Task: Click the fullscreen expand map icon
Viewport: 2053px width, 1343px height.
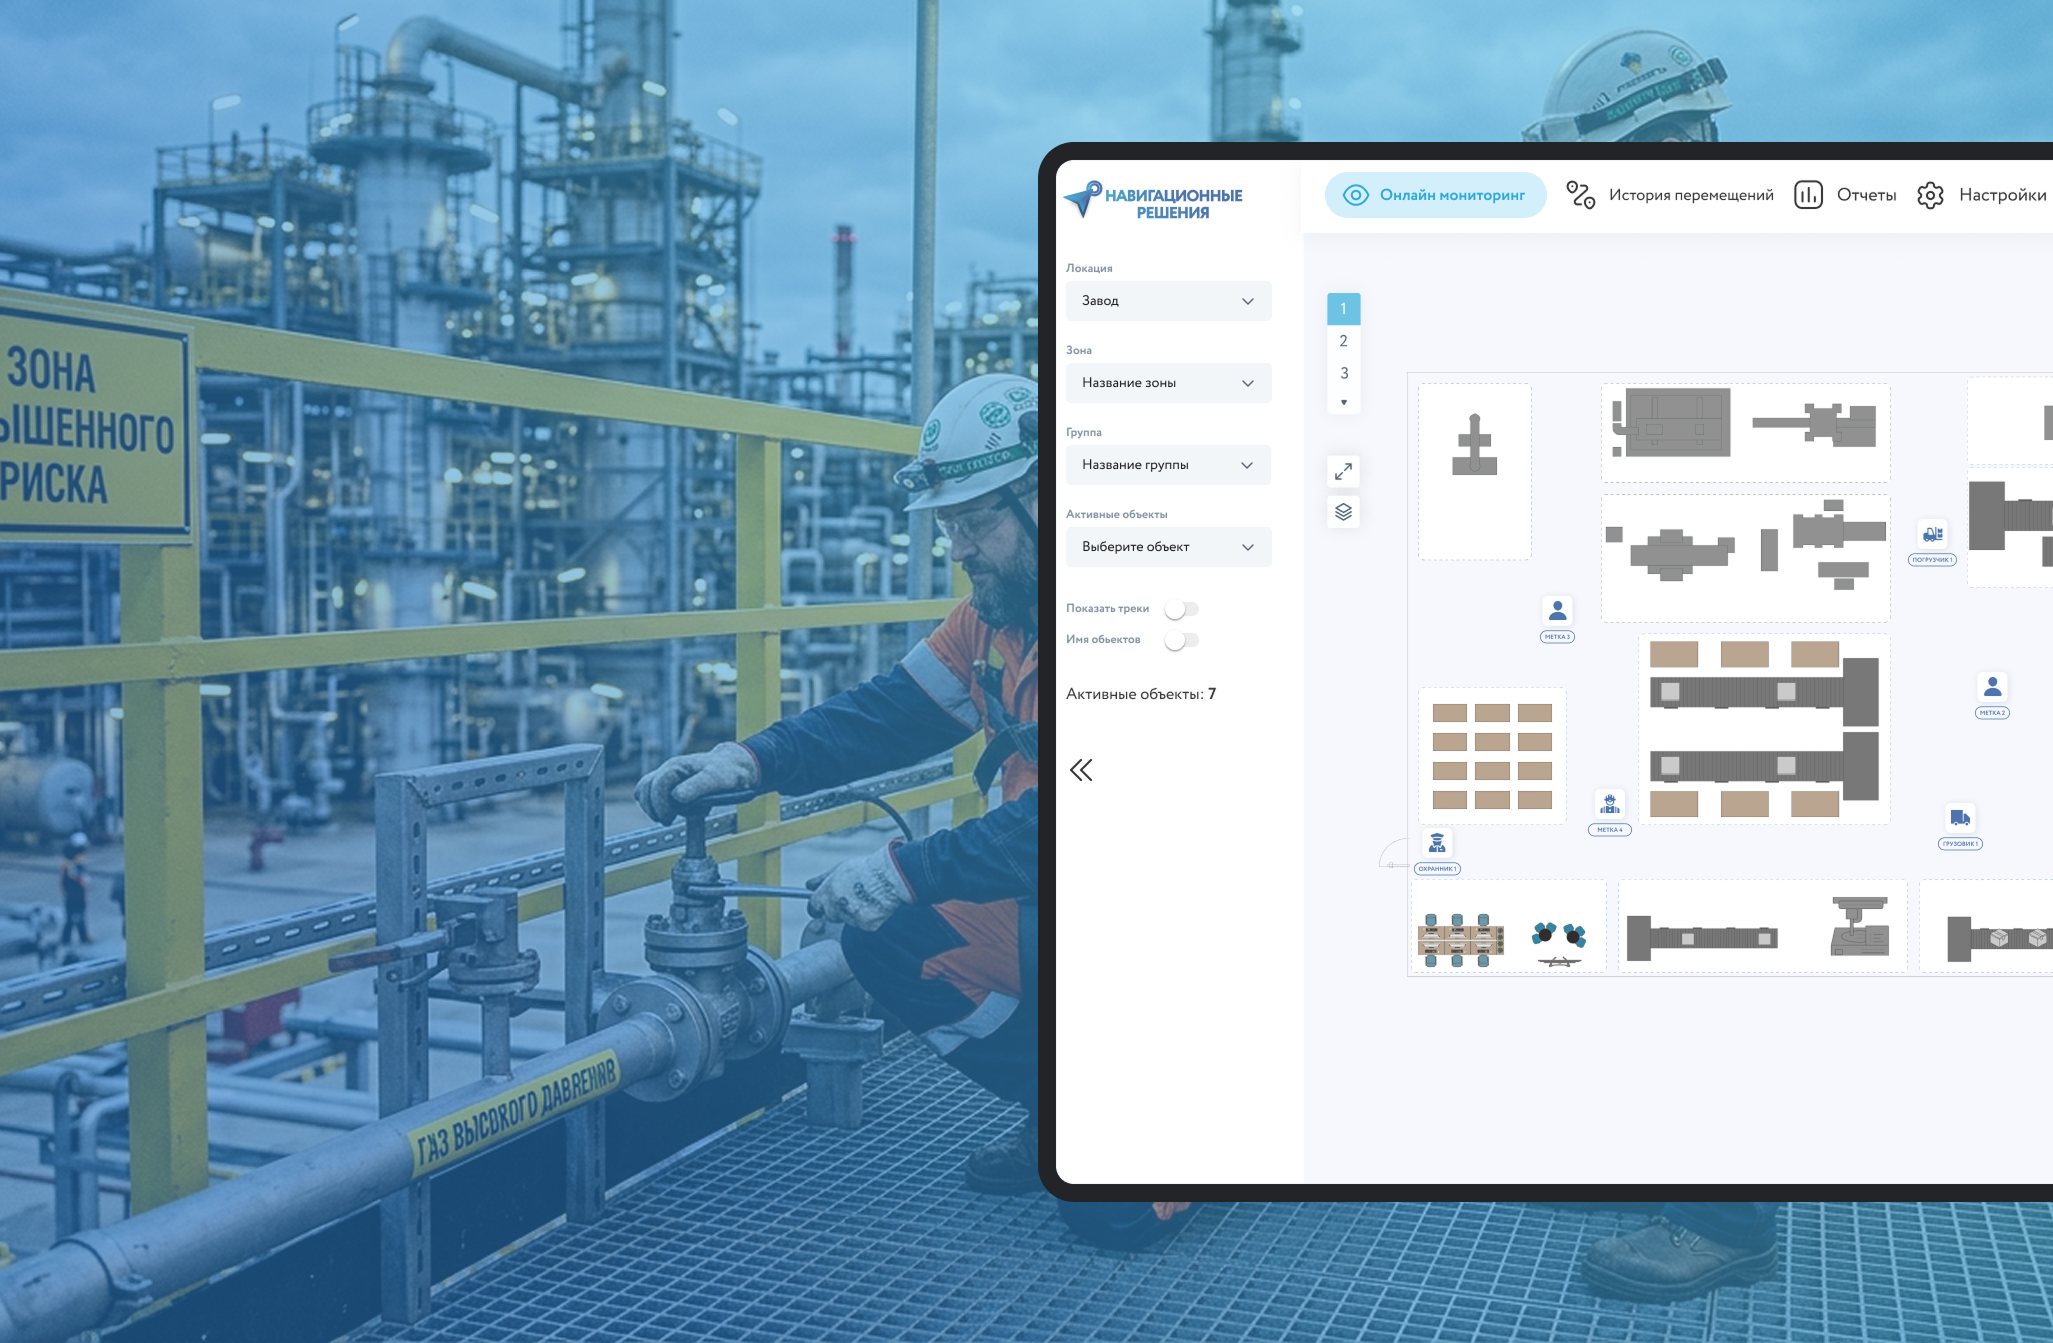Action: (1343, 470)
